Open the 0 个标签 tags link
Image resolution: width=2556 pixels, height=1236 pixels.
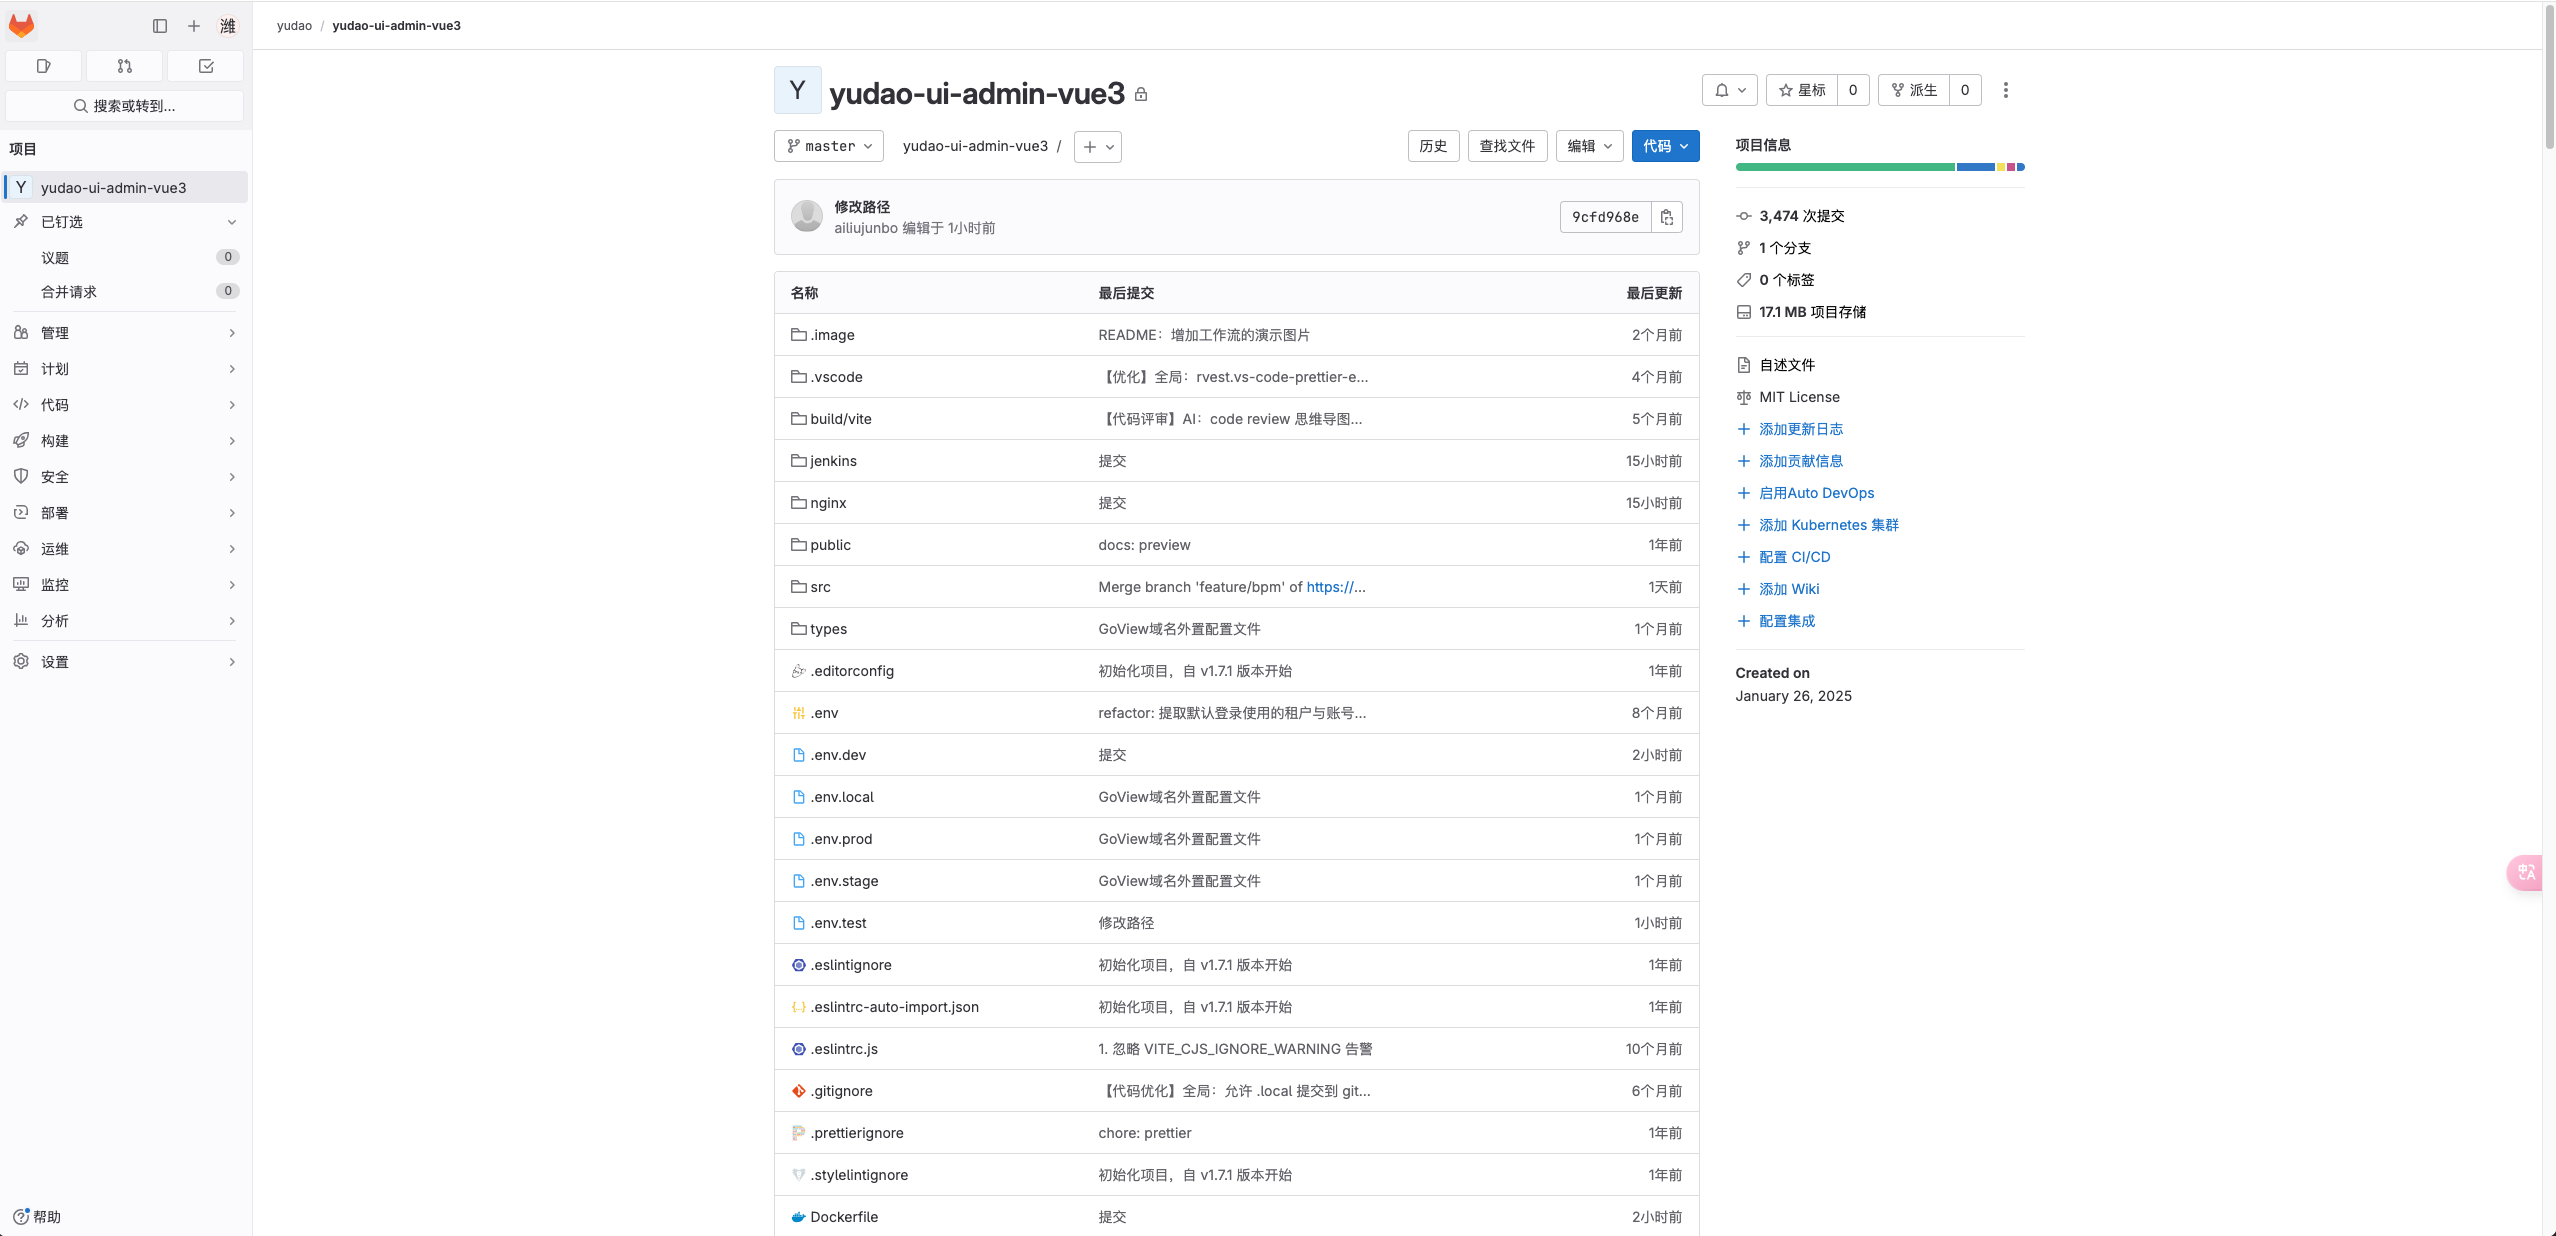(x=1786, y=280)
